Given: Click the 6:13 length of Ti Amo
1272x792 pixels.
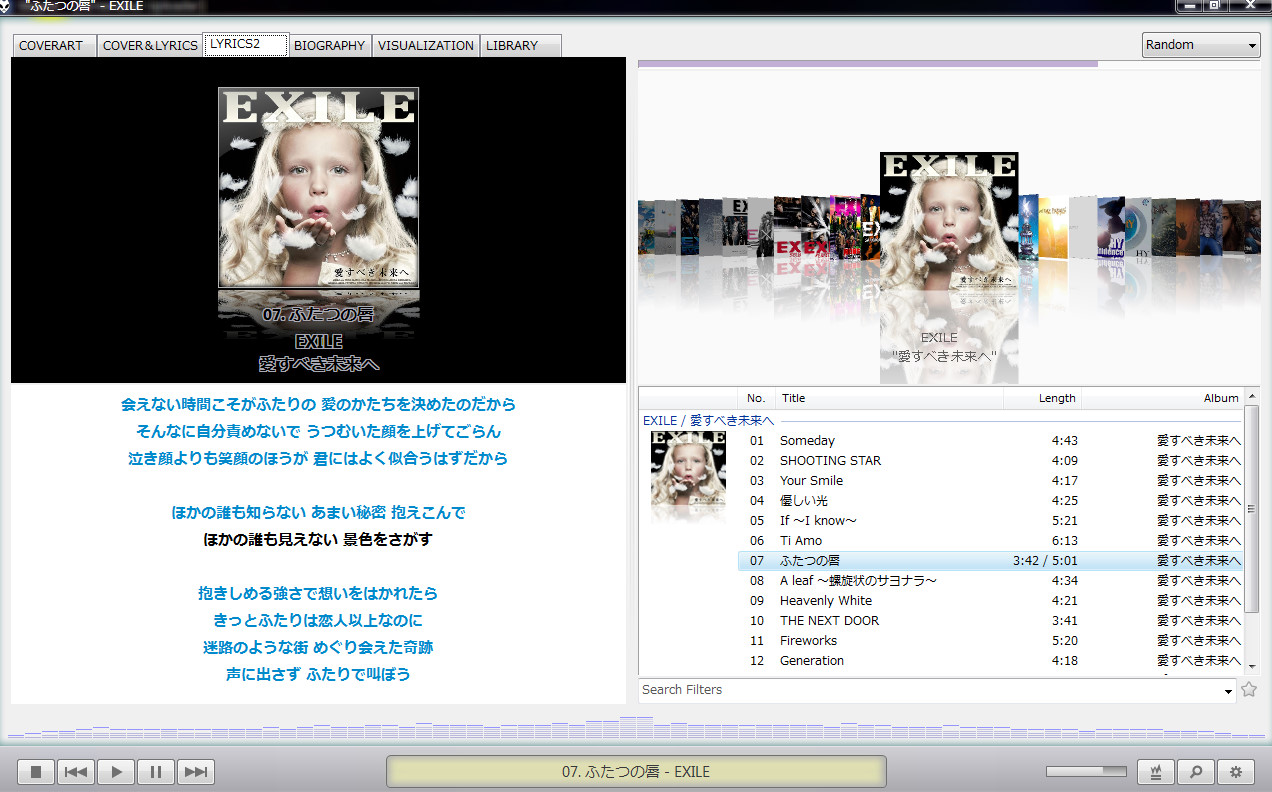Looking at the screenshot, I should pyautogui.click(x=1065, y=541).
